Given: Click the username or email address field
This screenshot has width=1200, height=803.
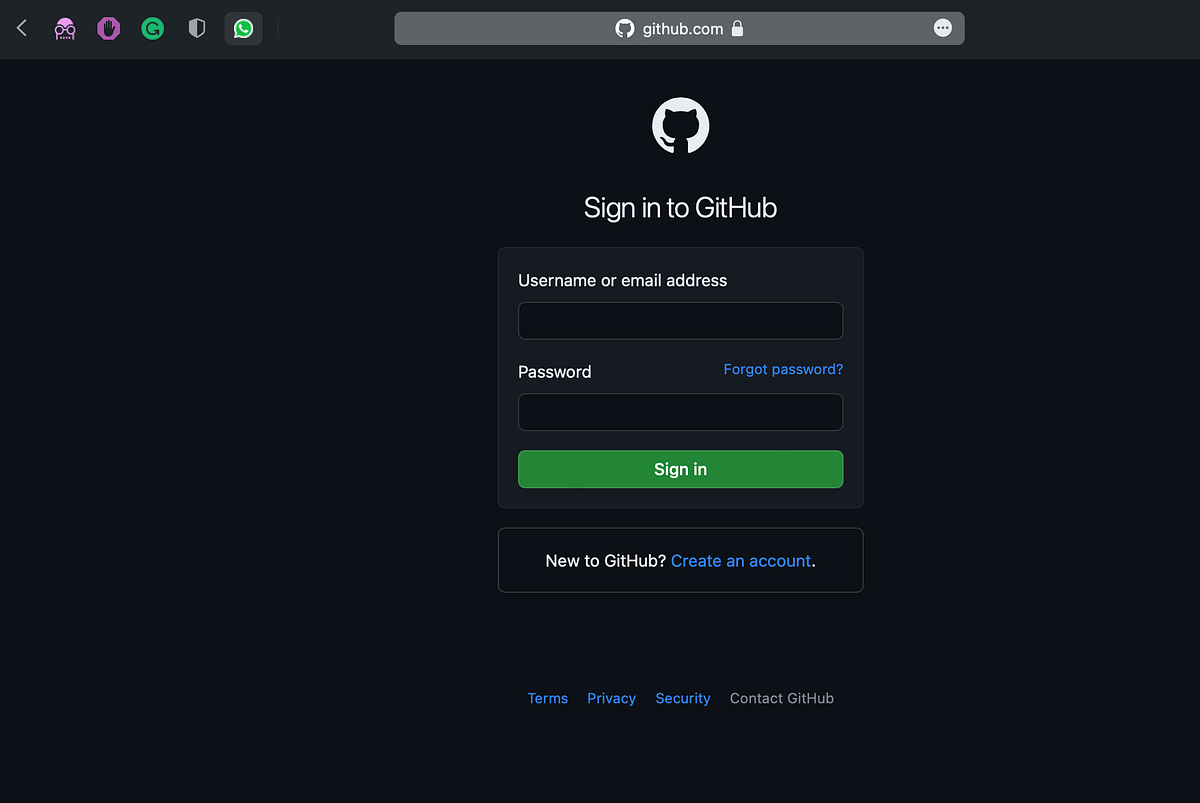Looking at the screenshot, I should tap(680, 320).
